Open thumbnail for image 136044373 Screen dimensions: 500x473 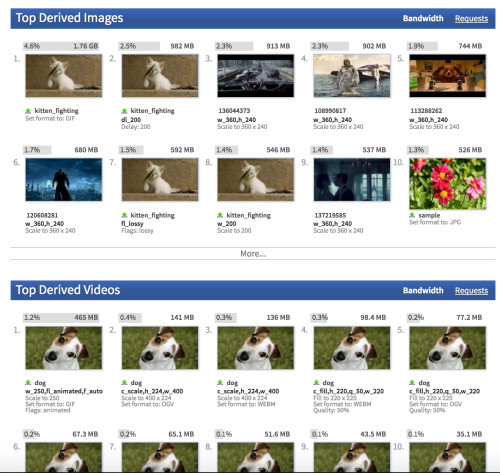256,76
